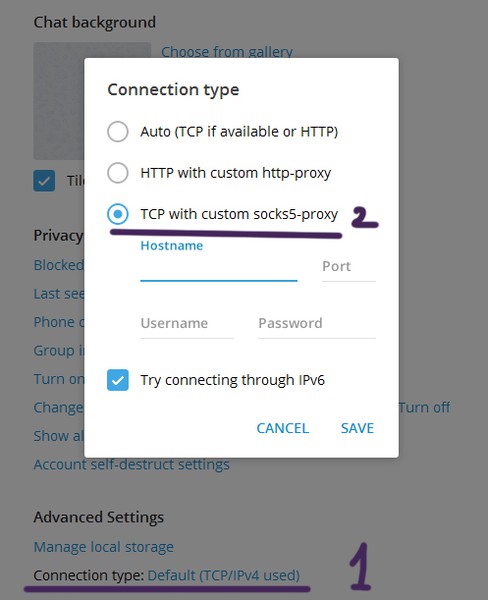Viewport: 488px width, 600px height.
Task: Click the Hostname input field
Action: [x=219, y=268]
